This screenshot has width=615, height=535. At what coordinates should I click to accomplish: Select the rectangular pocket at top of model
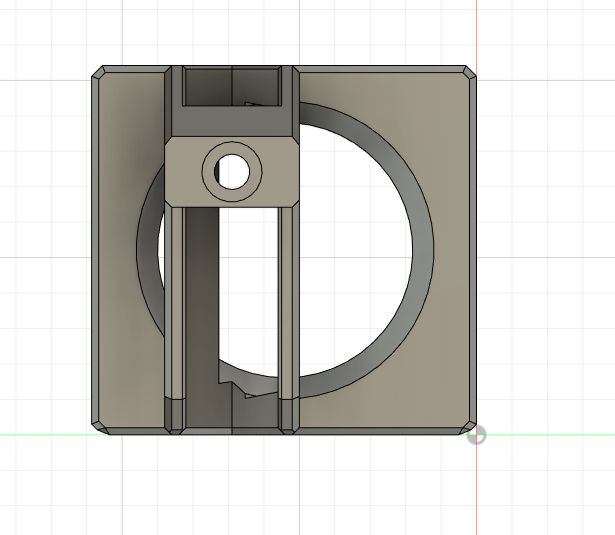(232, 86)
